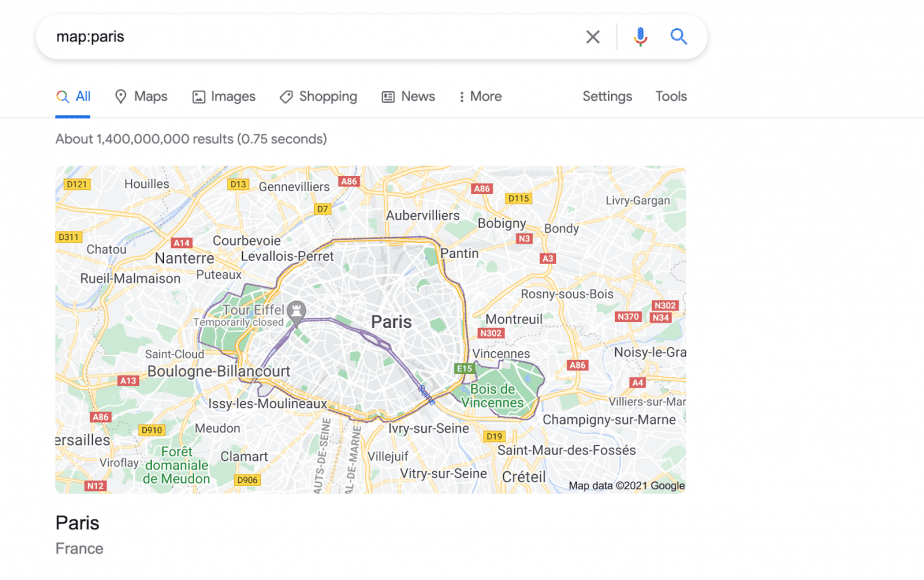The image size is (924, 580).
Task: Click the D311 road badge
Action: (69, 238)
